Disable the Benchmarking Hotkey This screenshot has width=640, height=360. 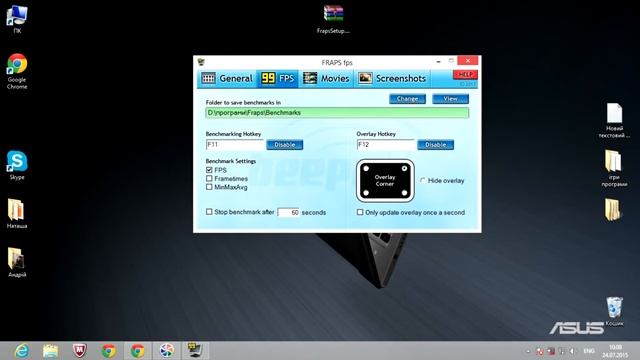pyautogui.click(x=284, y=145)
